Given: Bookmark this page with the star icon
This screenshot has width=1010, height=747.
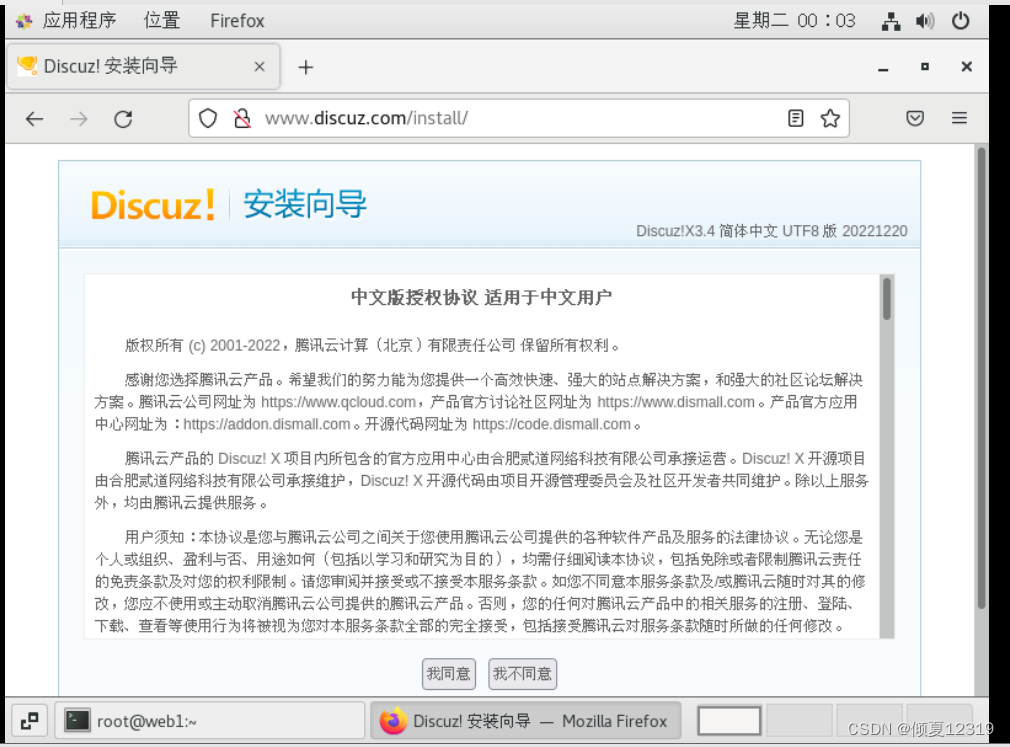Looking at the screenshot, I should (830, 118).
